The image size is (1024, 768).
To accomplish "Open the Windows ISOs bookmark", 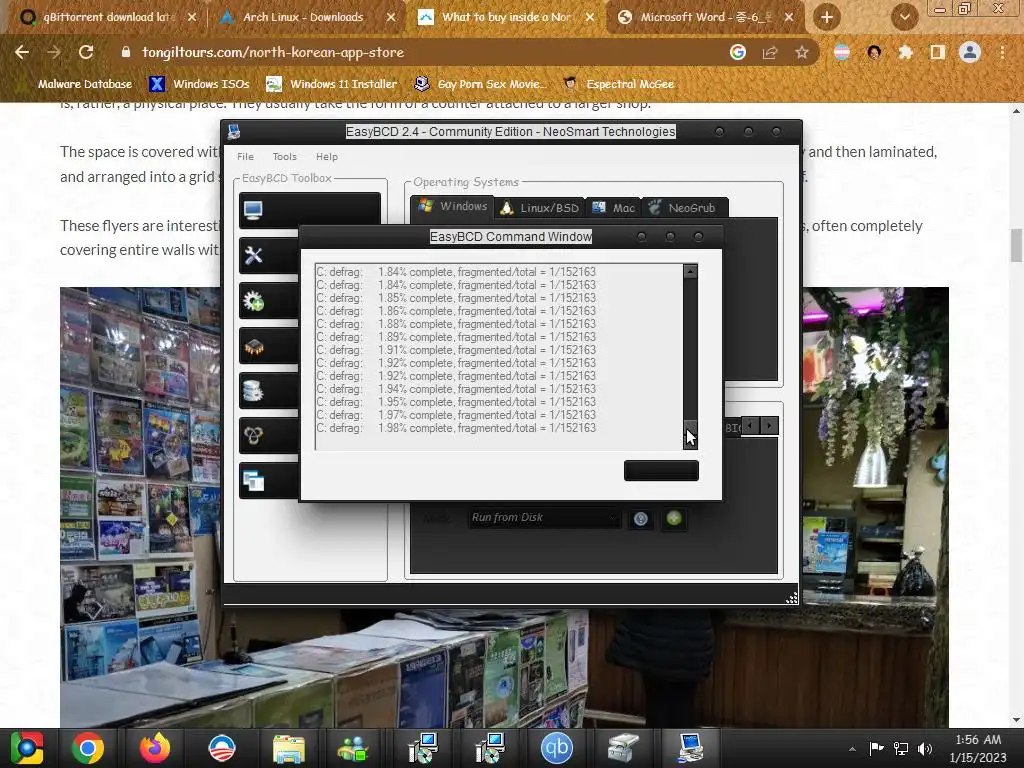I will pyautogui.click(x=200, y=84).
